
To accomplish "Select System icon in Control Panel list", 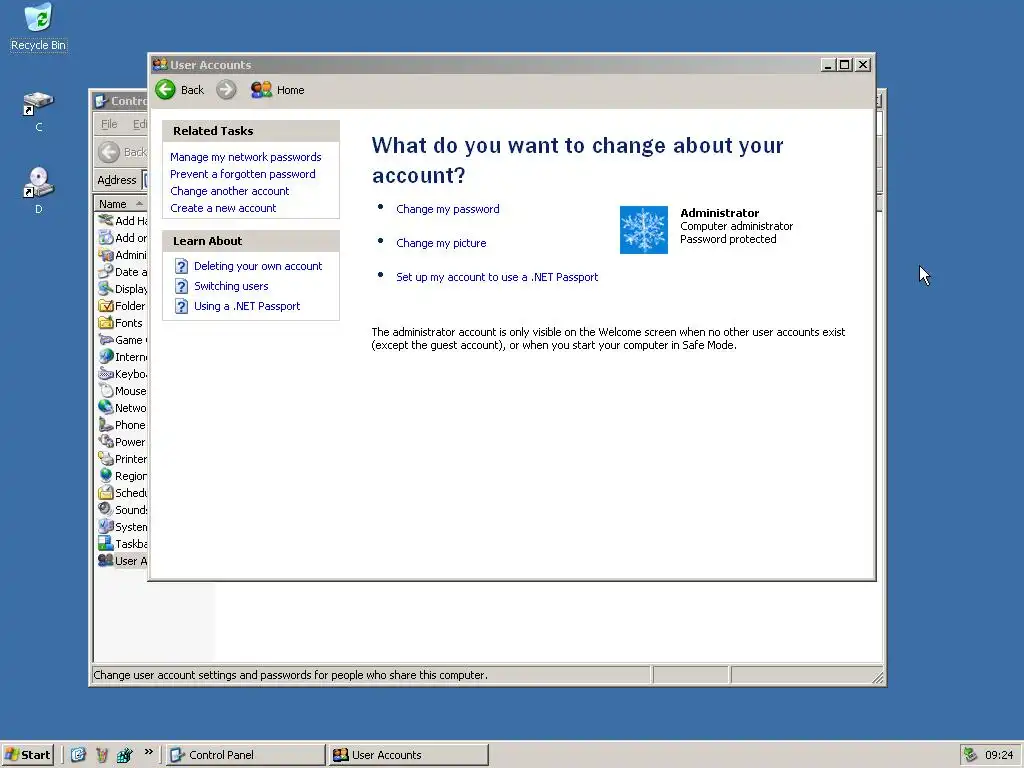I will pyautogui.click(x=106, y=526).
